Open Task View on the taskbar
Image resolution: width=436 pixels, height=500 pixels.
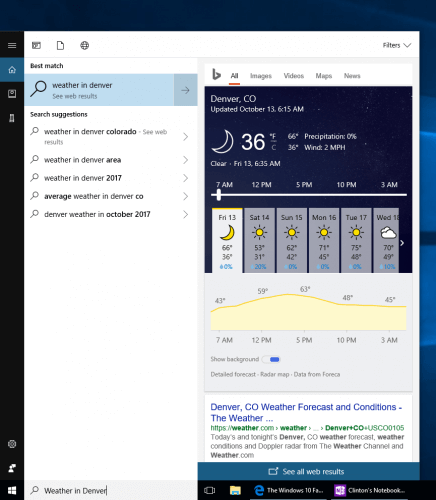point(209,490)
